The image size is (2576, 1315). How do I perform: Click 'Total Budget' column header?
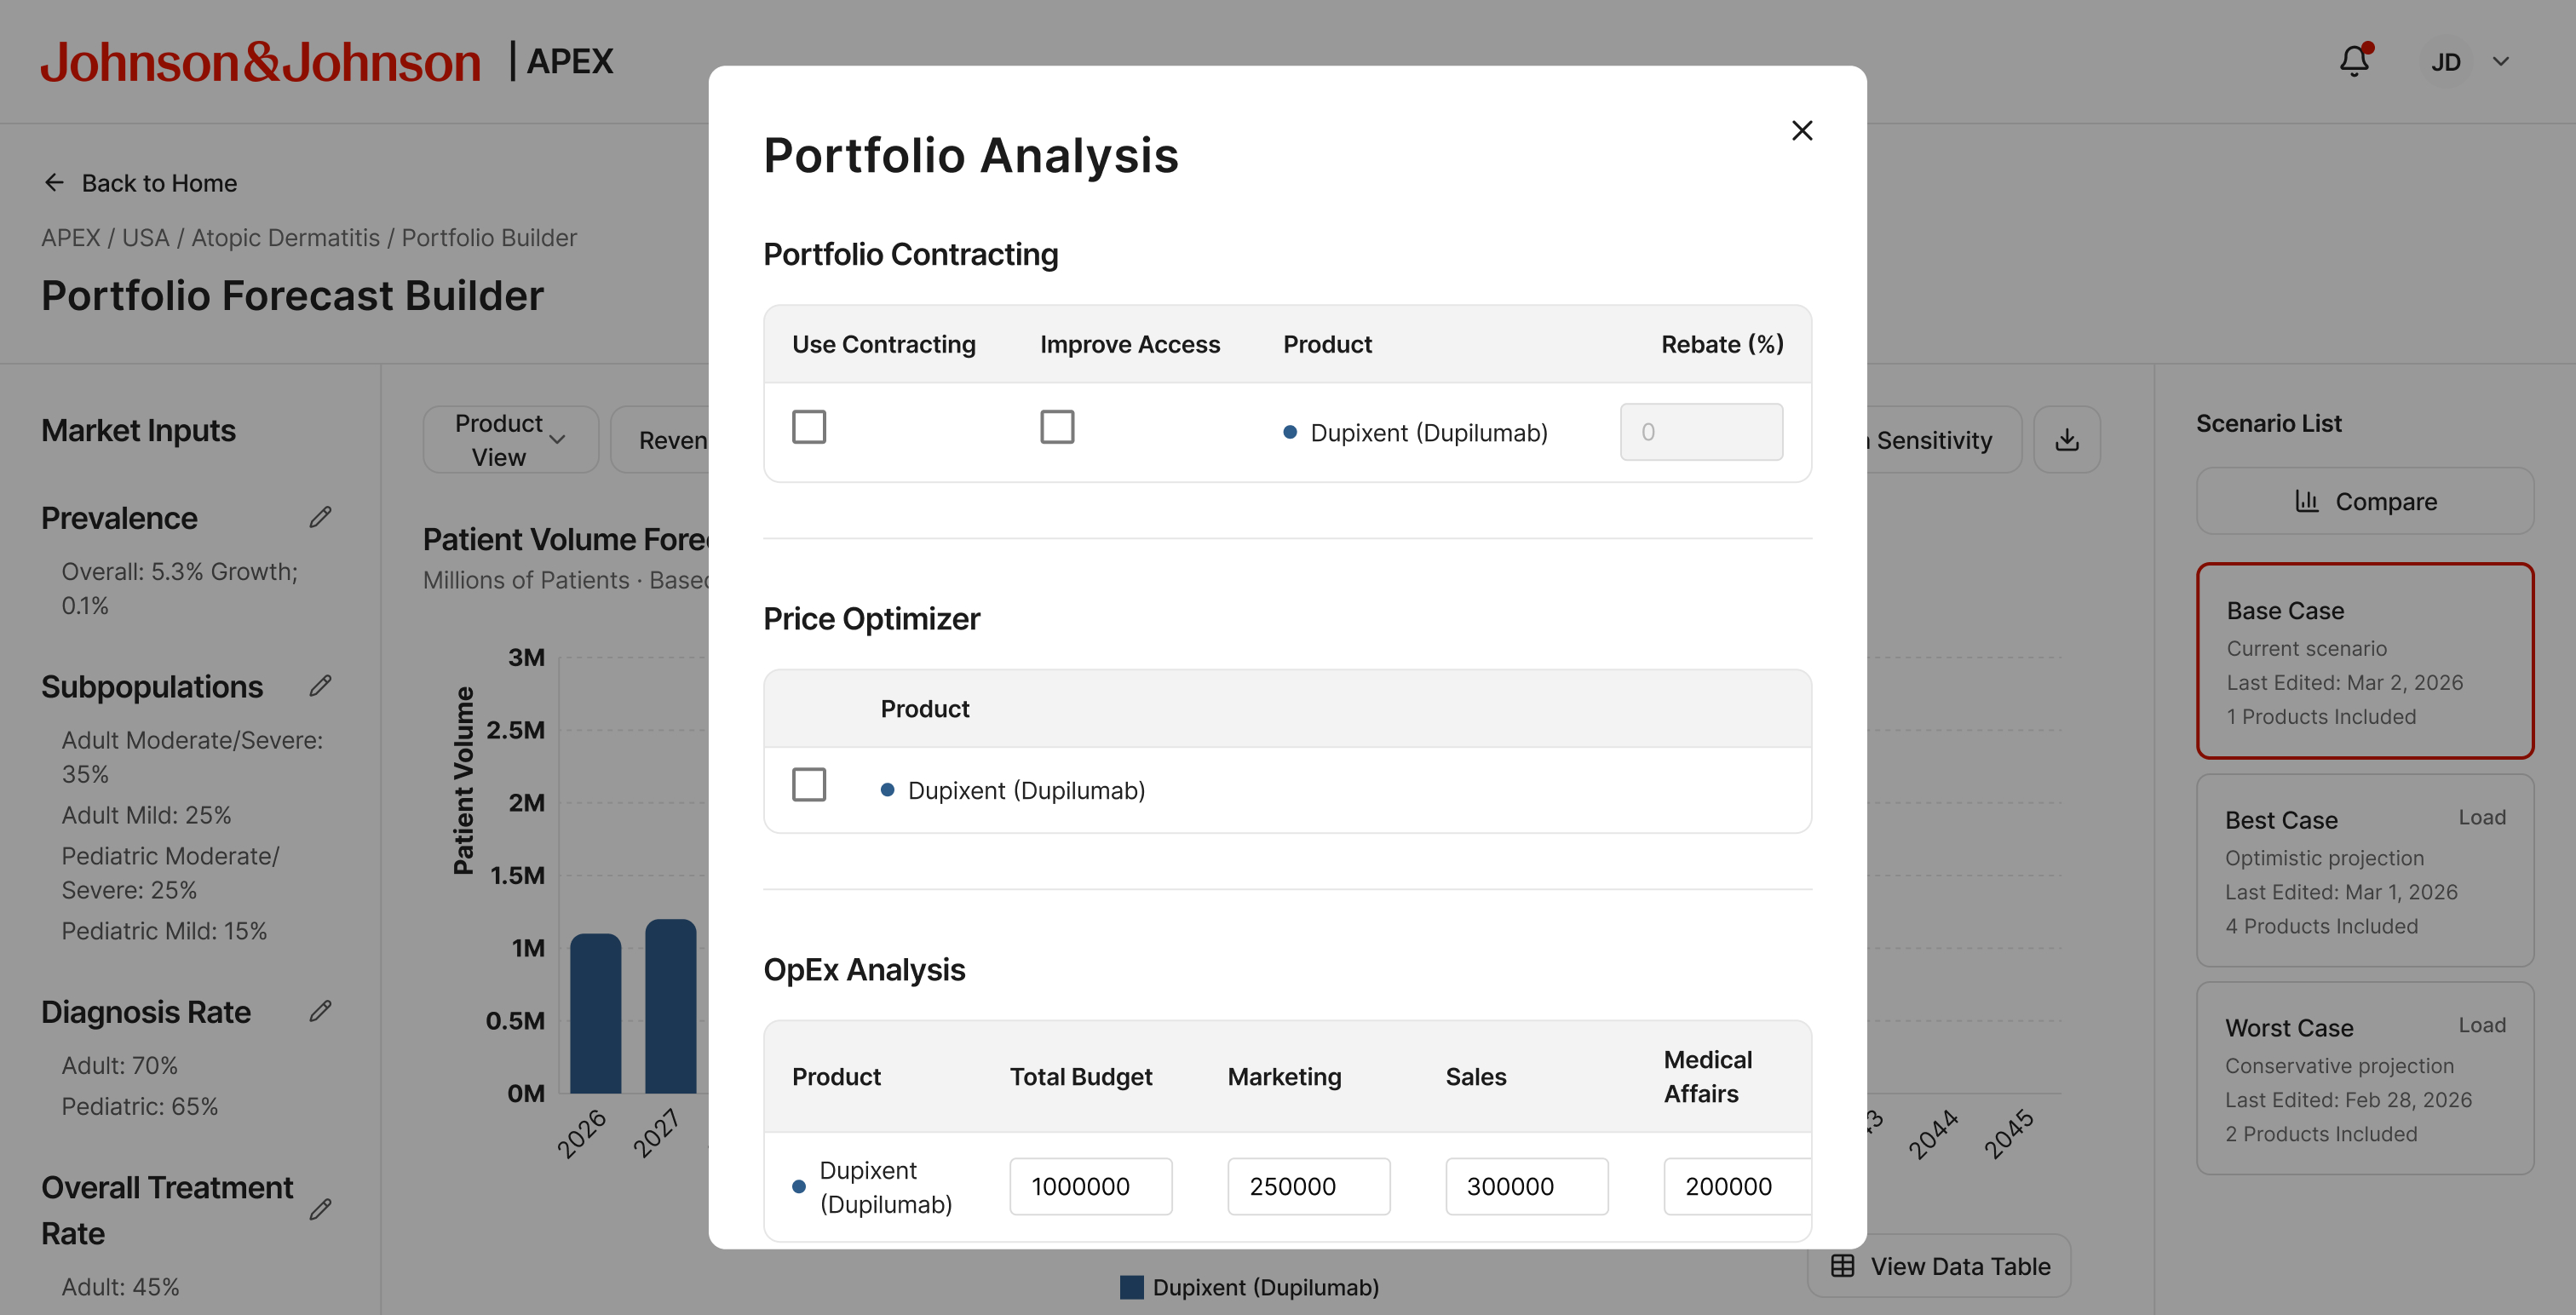point(1080,1077)
